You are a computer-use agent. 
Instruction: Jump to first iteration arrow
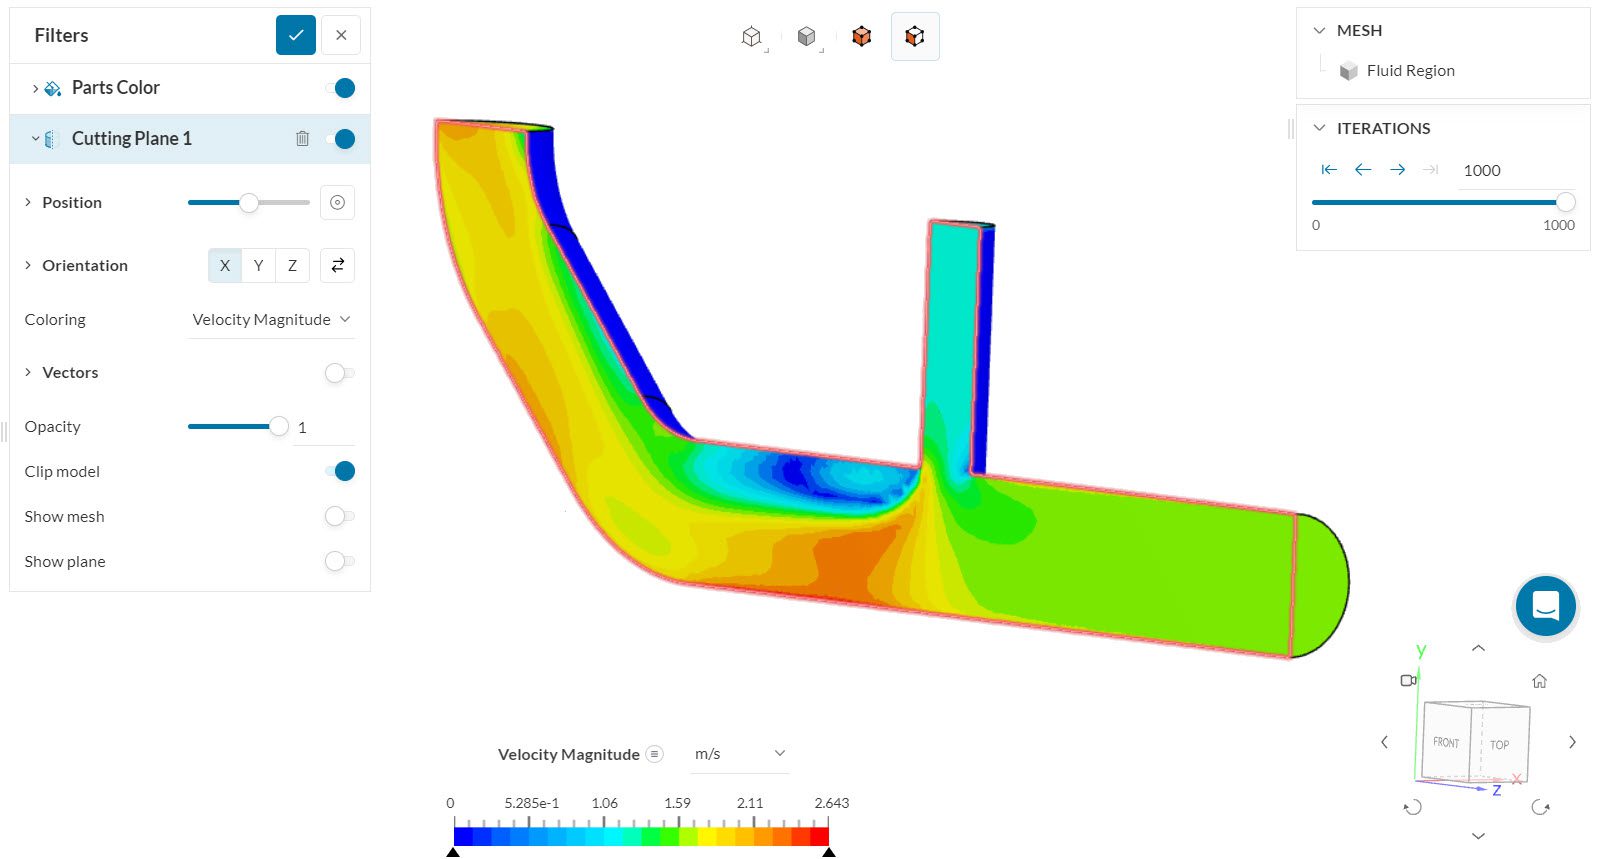pos(1329,170)
